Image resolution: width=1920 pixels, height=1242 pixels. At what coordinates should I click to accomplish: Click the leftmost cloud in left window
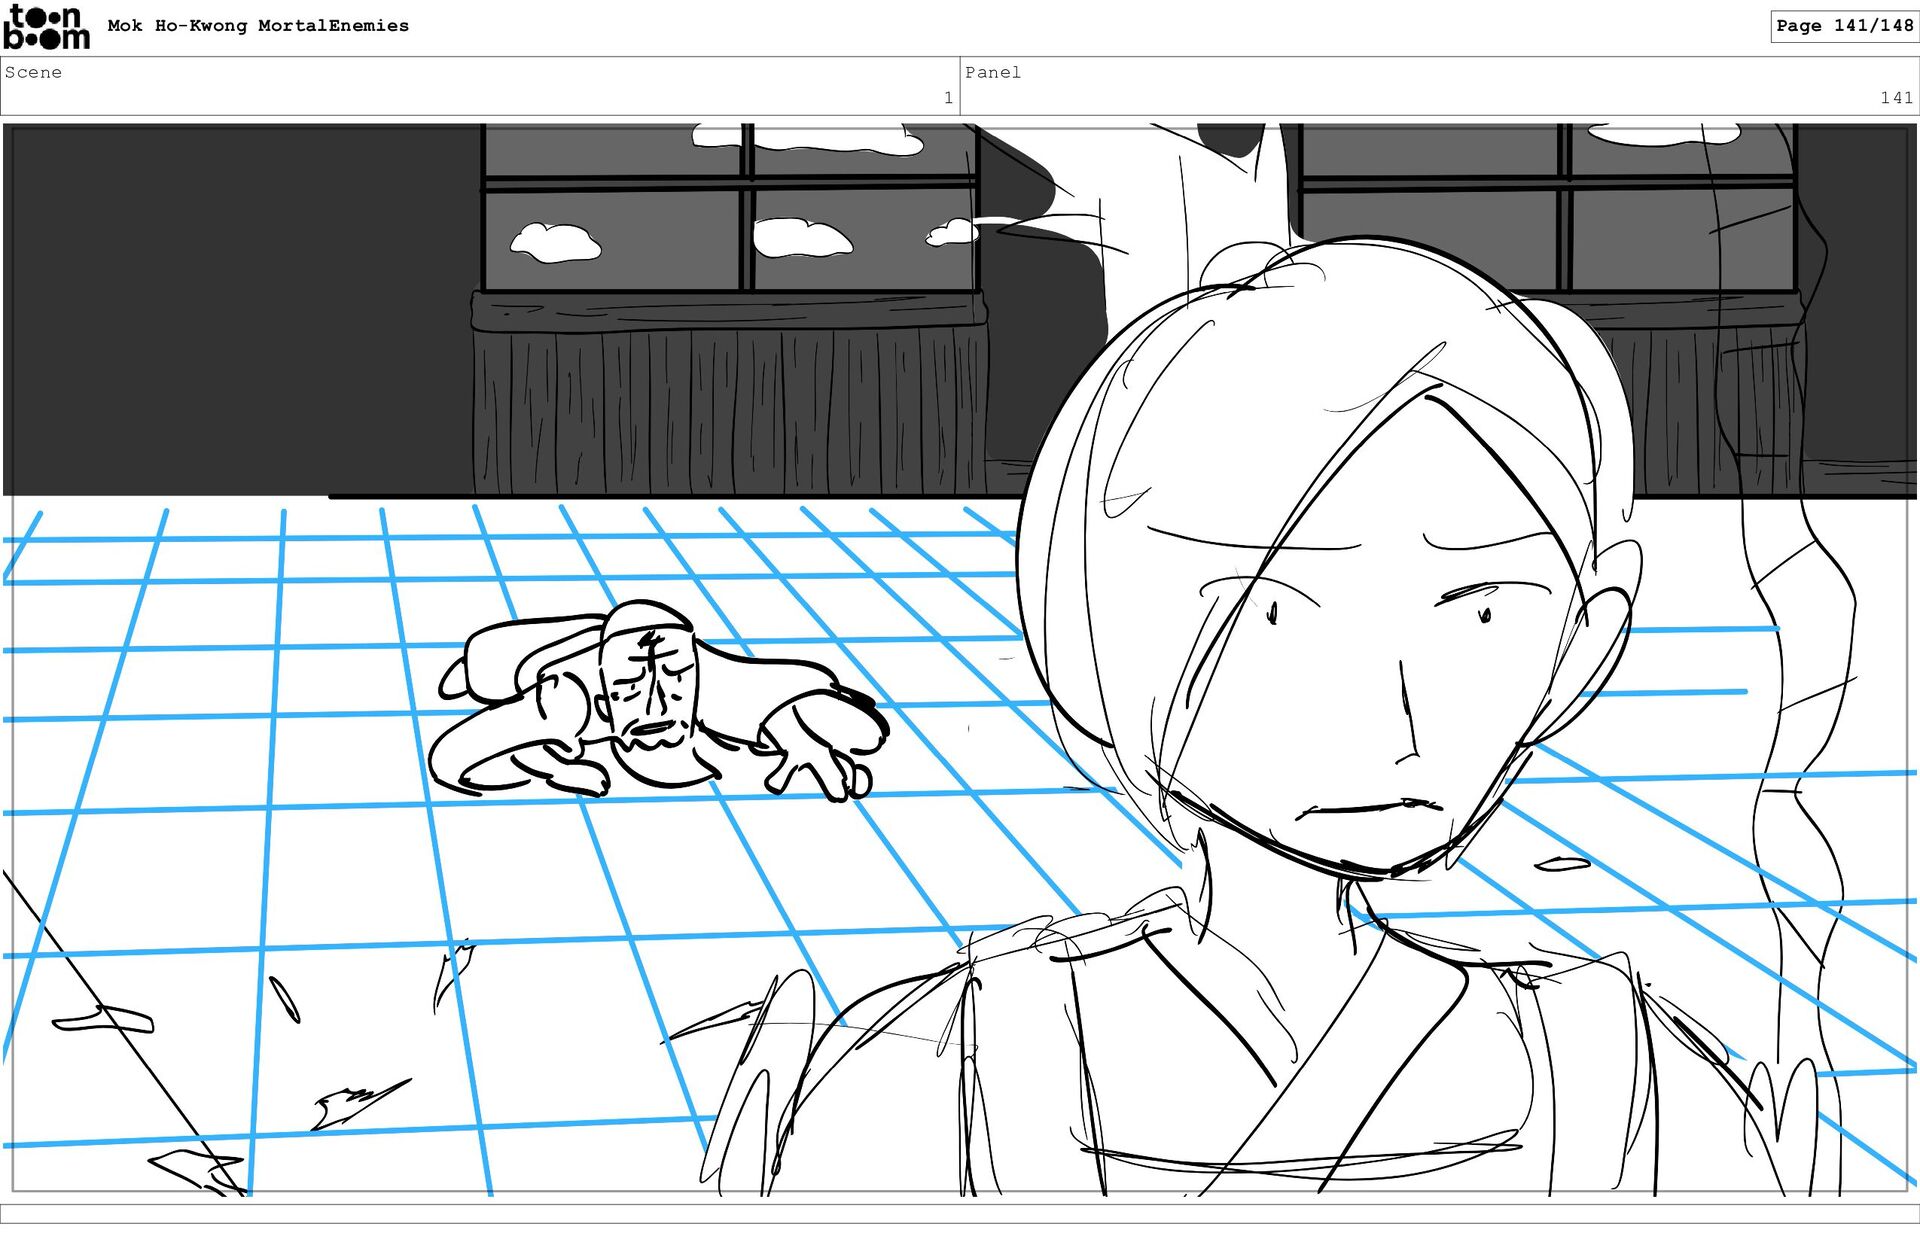point(555,243)
